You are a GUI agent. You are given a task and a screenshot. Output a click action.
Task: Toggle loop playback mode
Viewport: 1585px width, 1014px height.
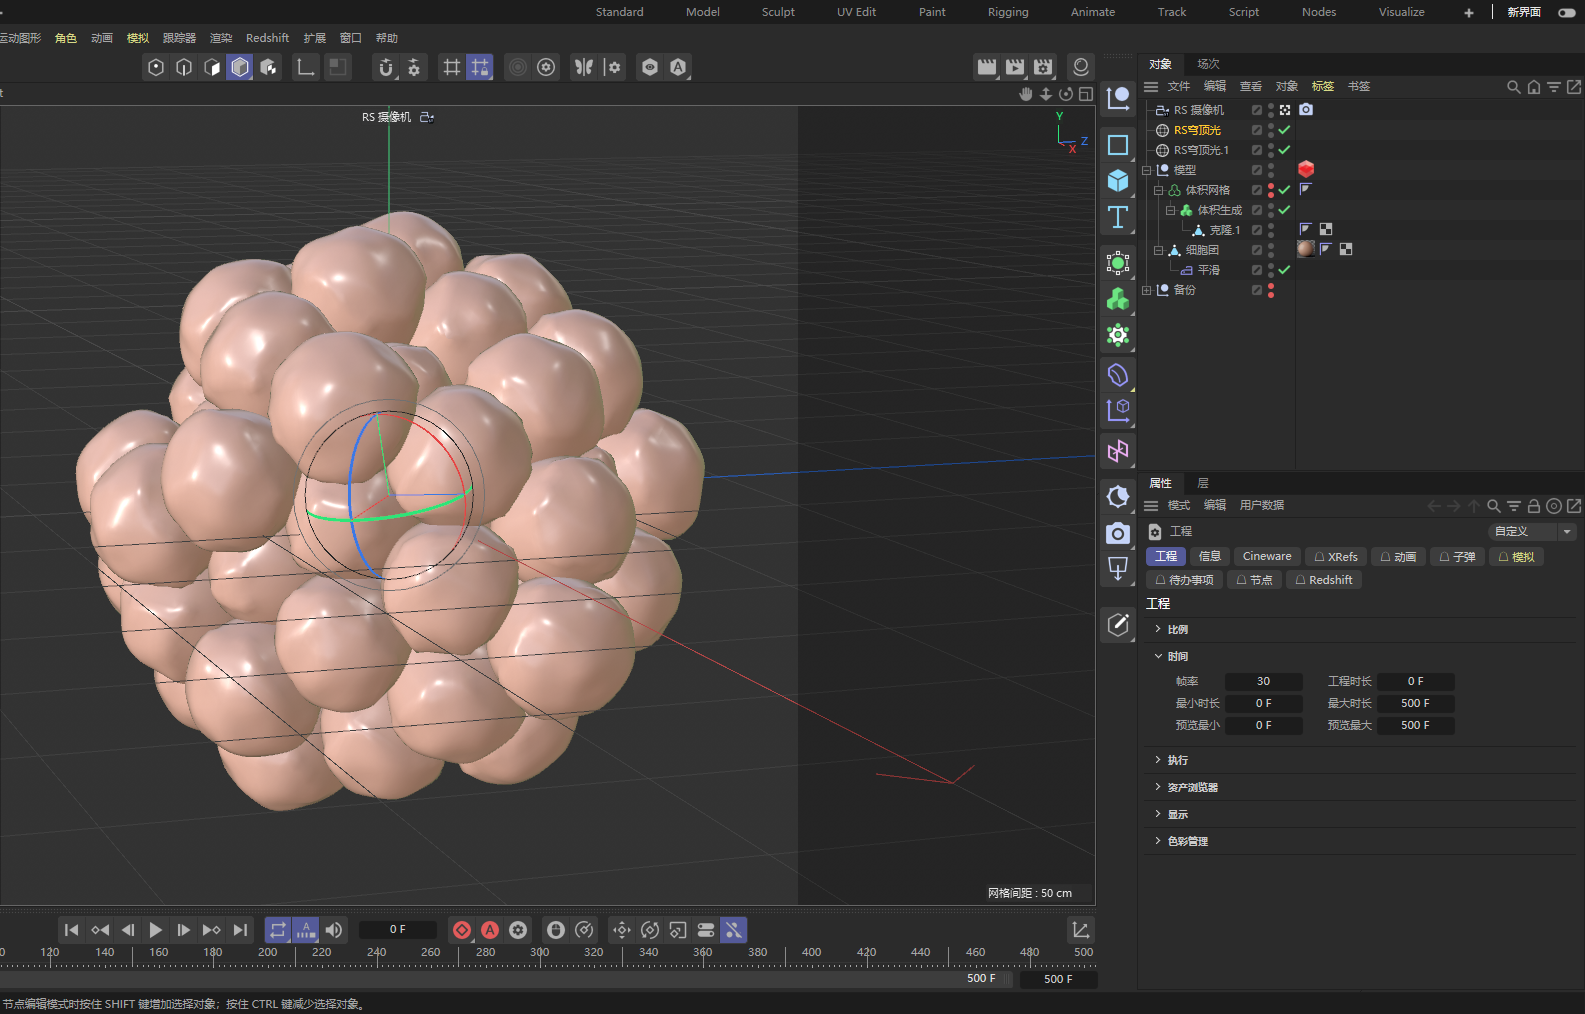click(278, 930)
